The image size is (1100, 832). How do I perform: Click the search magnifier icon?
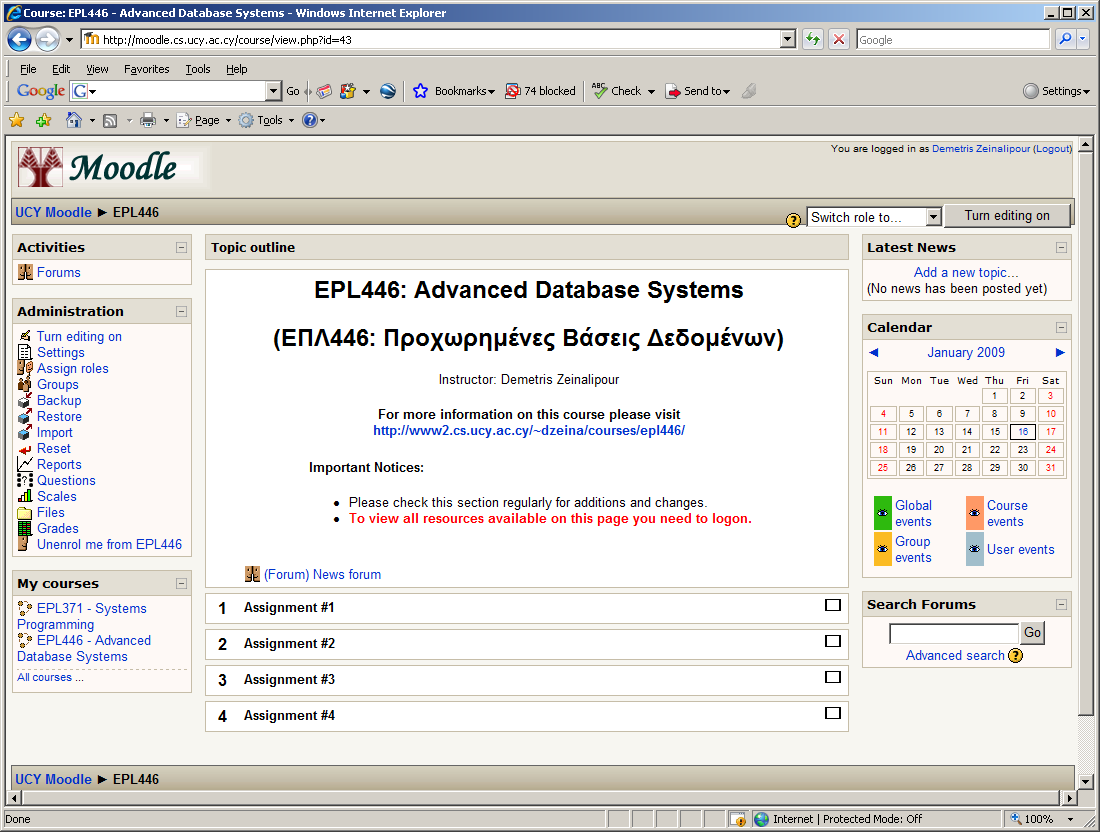point(1065,39)
